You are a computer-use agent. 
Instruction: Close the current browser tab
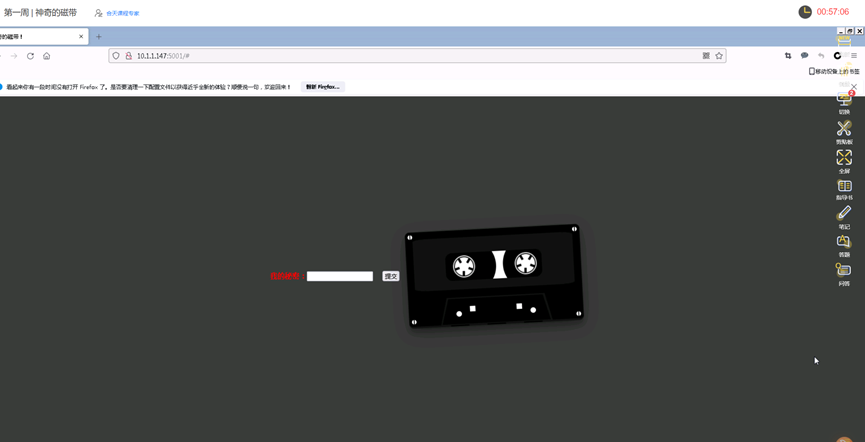click(x=81, y=37)
